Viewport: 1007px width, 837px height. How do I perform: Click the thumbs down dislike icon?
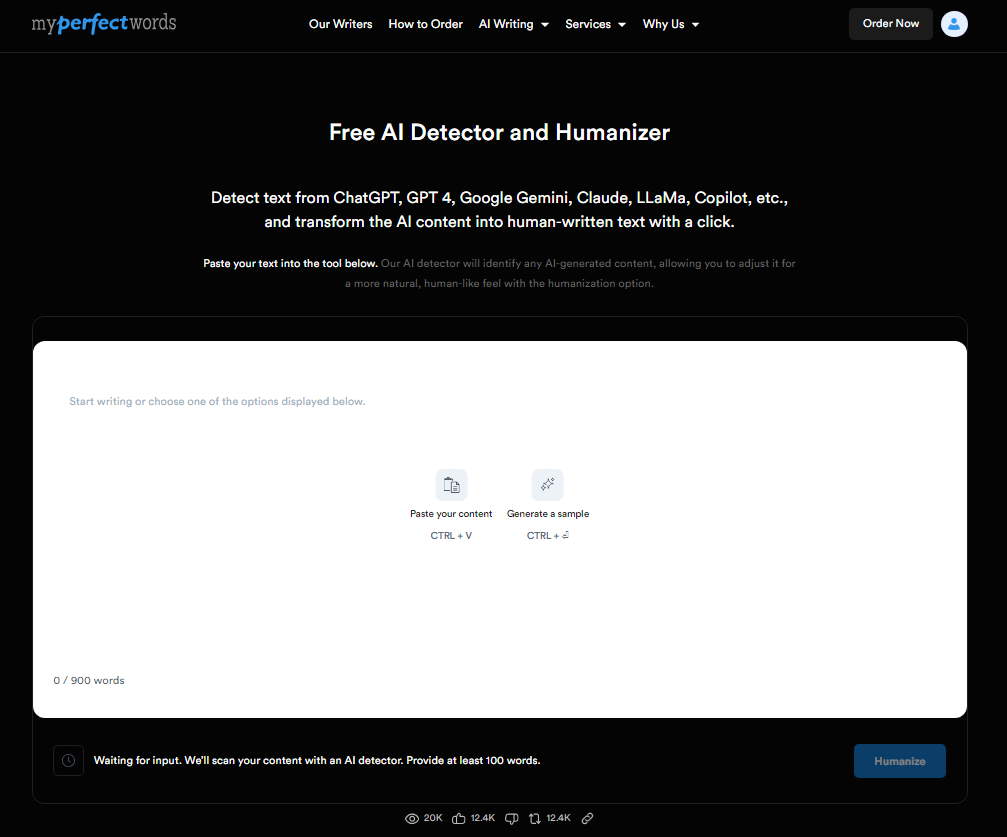pos(512,818)
